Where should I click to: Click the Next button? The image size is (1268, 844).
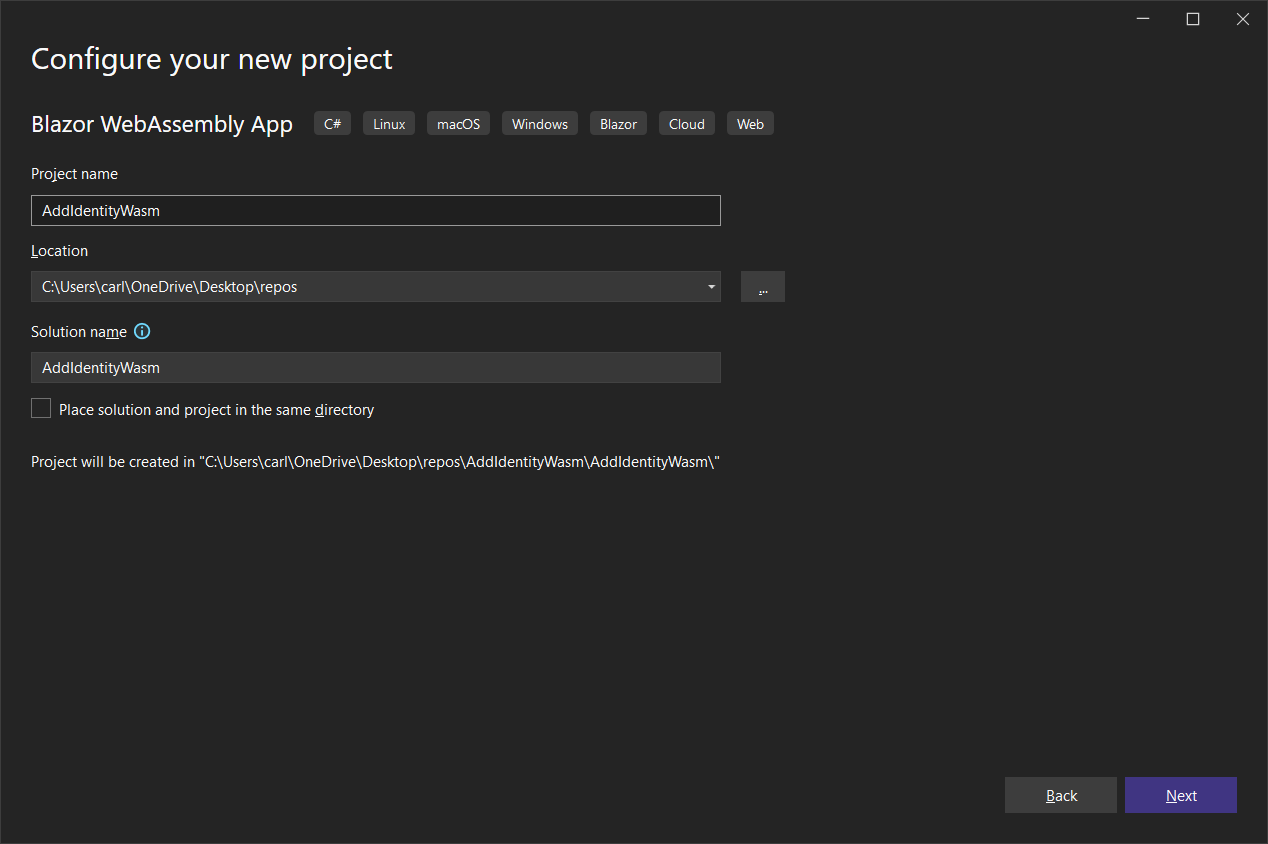(x=1181, y=795)
